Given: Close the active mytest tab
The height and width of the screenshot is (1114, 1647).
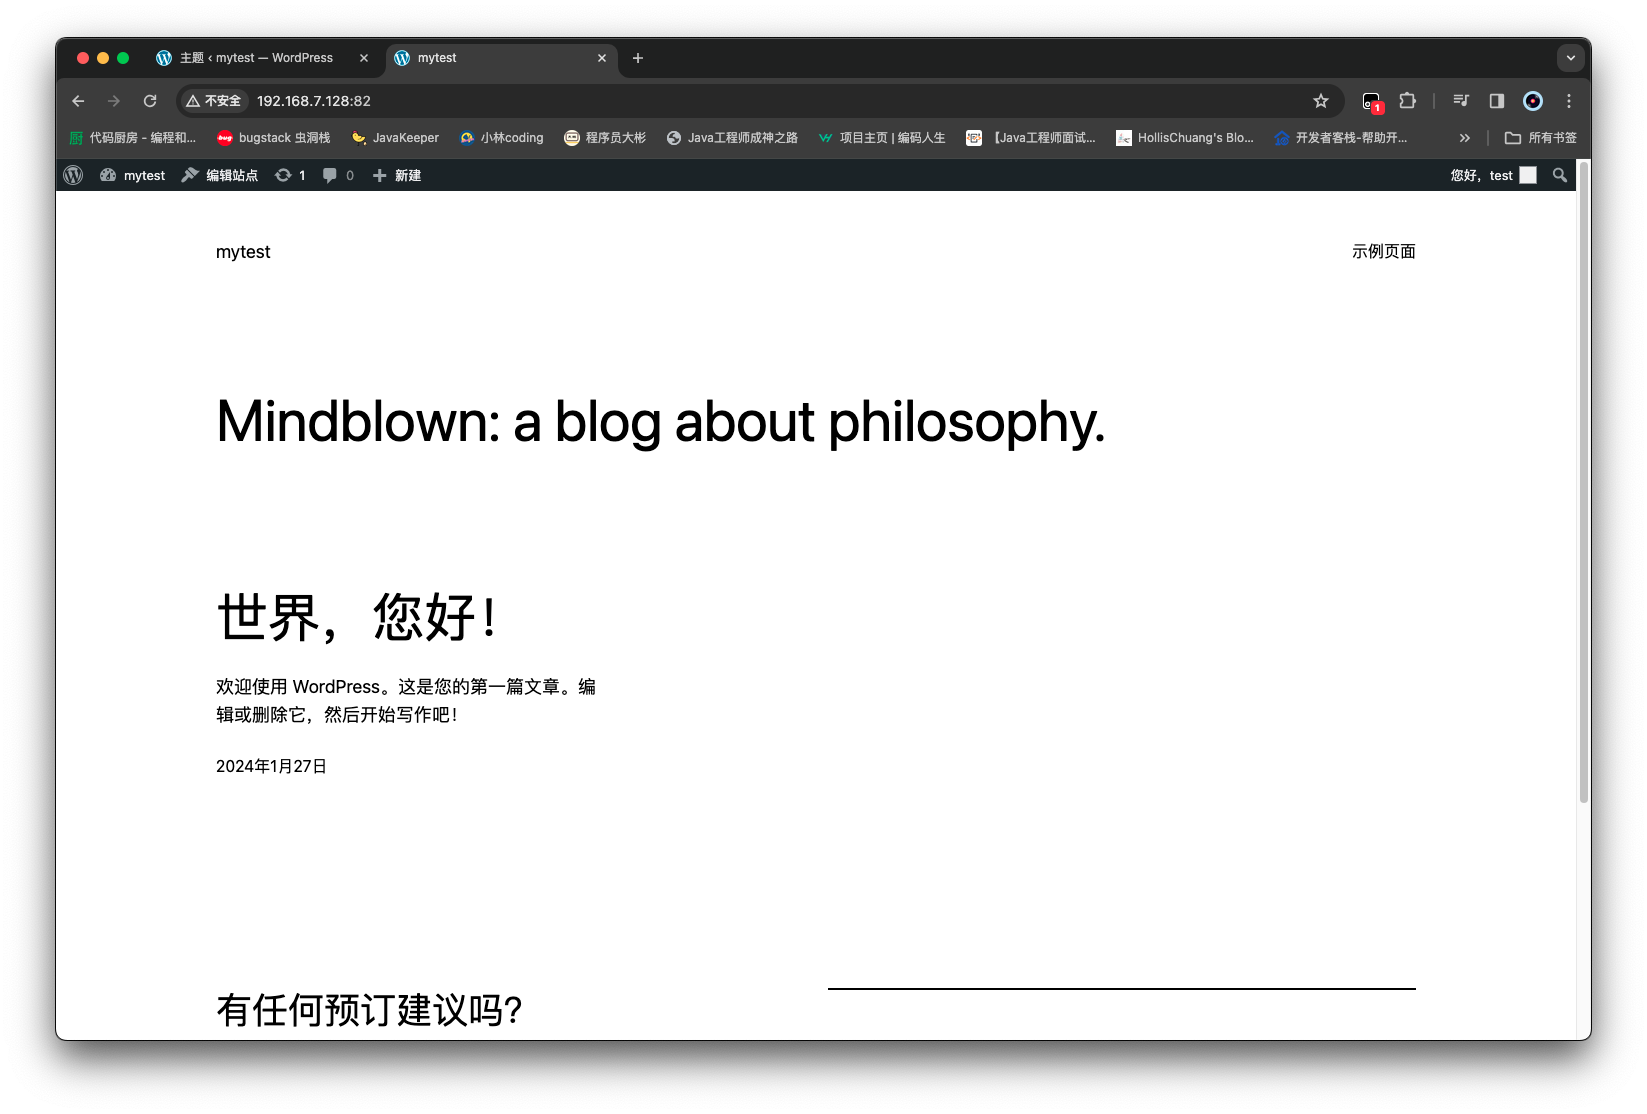Looking at the screenshot, I should pos(602,58).
